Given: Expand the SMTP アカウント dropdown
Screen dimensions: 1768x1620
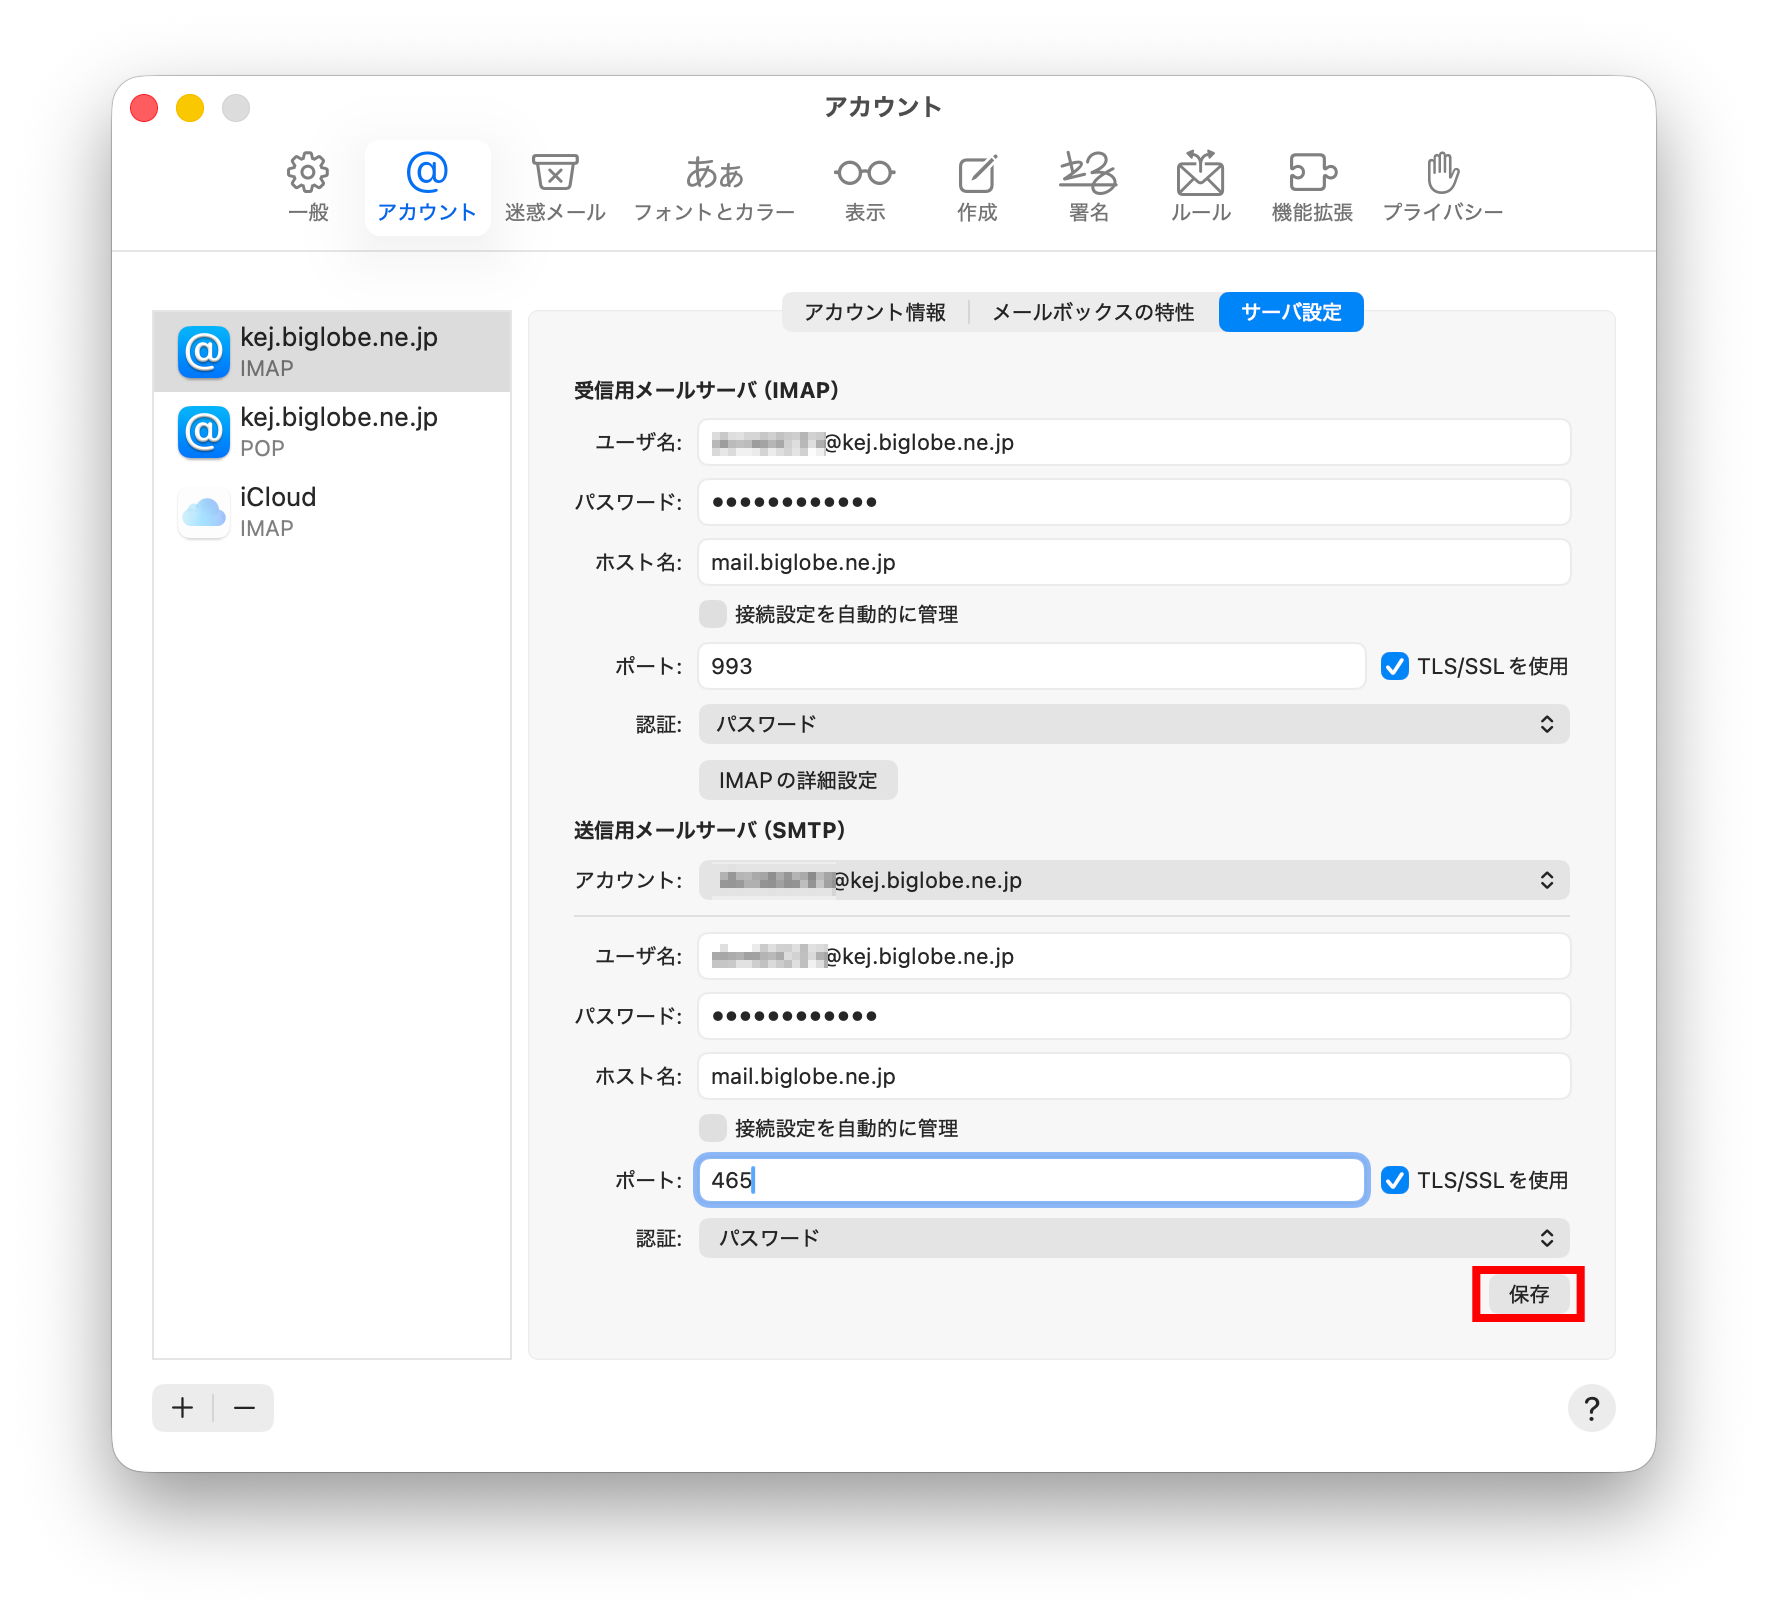Looking at the screenshot, I should pyautogui.click(x=1134, y=880).
